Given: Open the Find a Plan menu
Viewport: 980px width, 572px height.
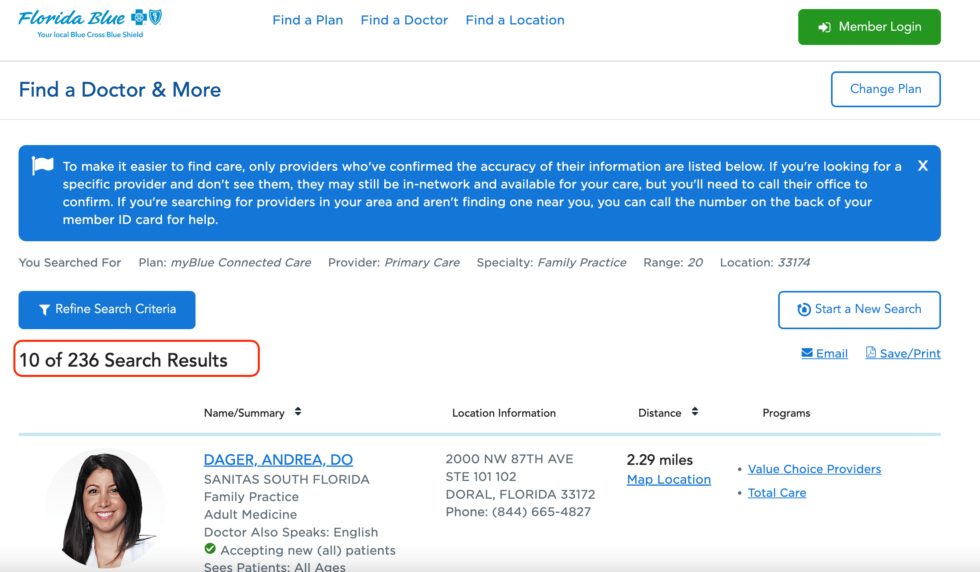Looking at the screenshot, I should 308,20.
